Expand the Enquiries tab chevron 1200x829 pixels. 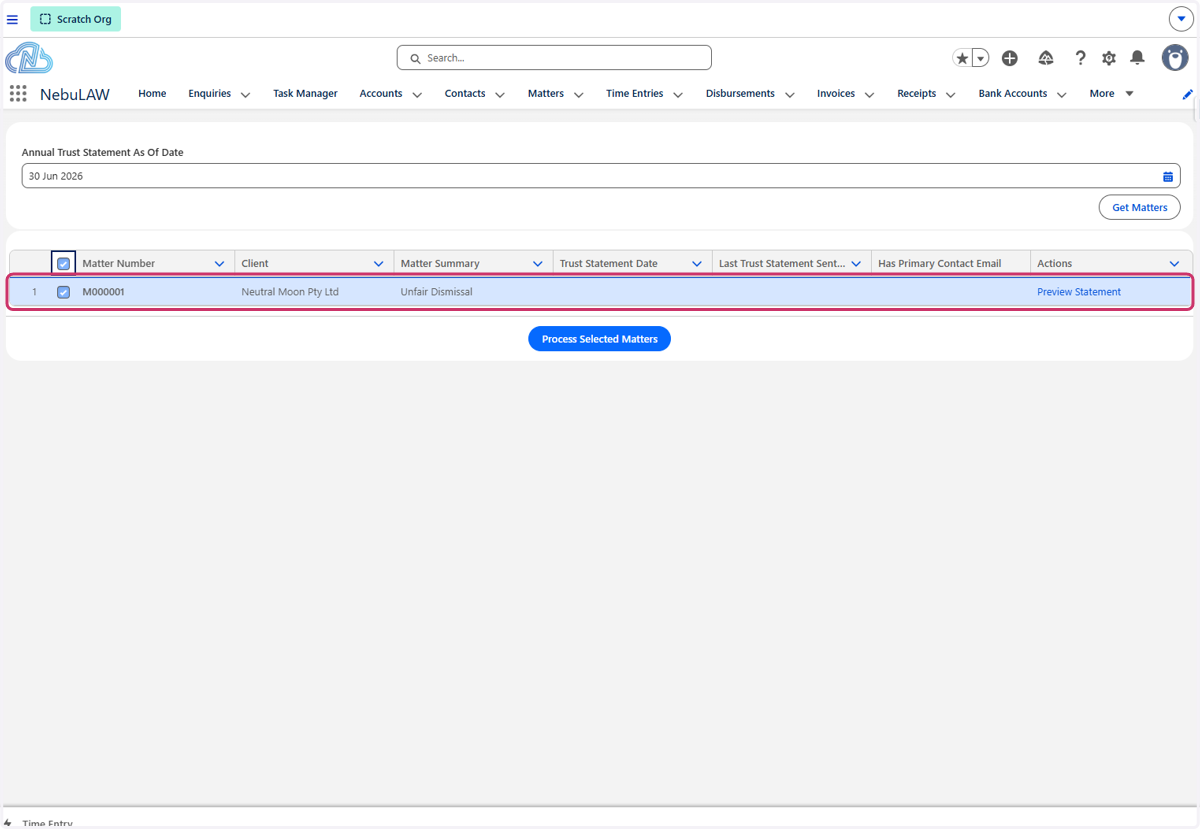pos(245,94)
